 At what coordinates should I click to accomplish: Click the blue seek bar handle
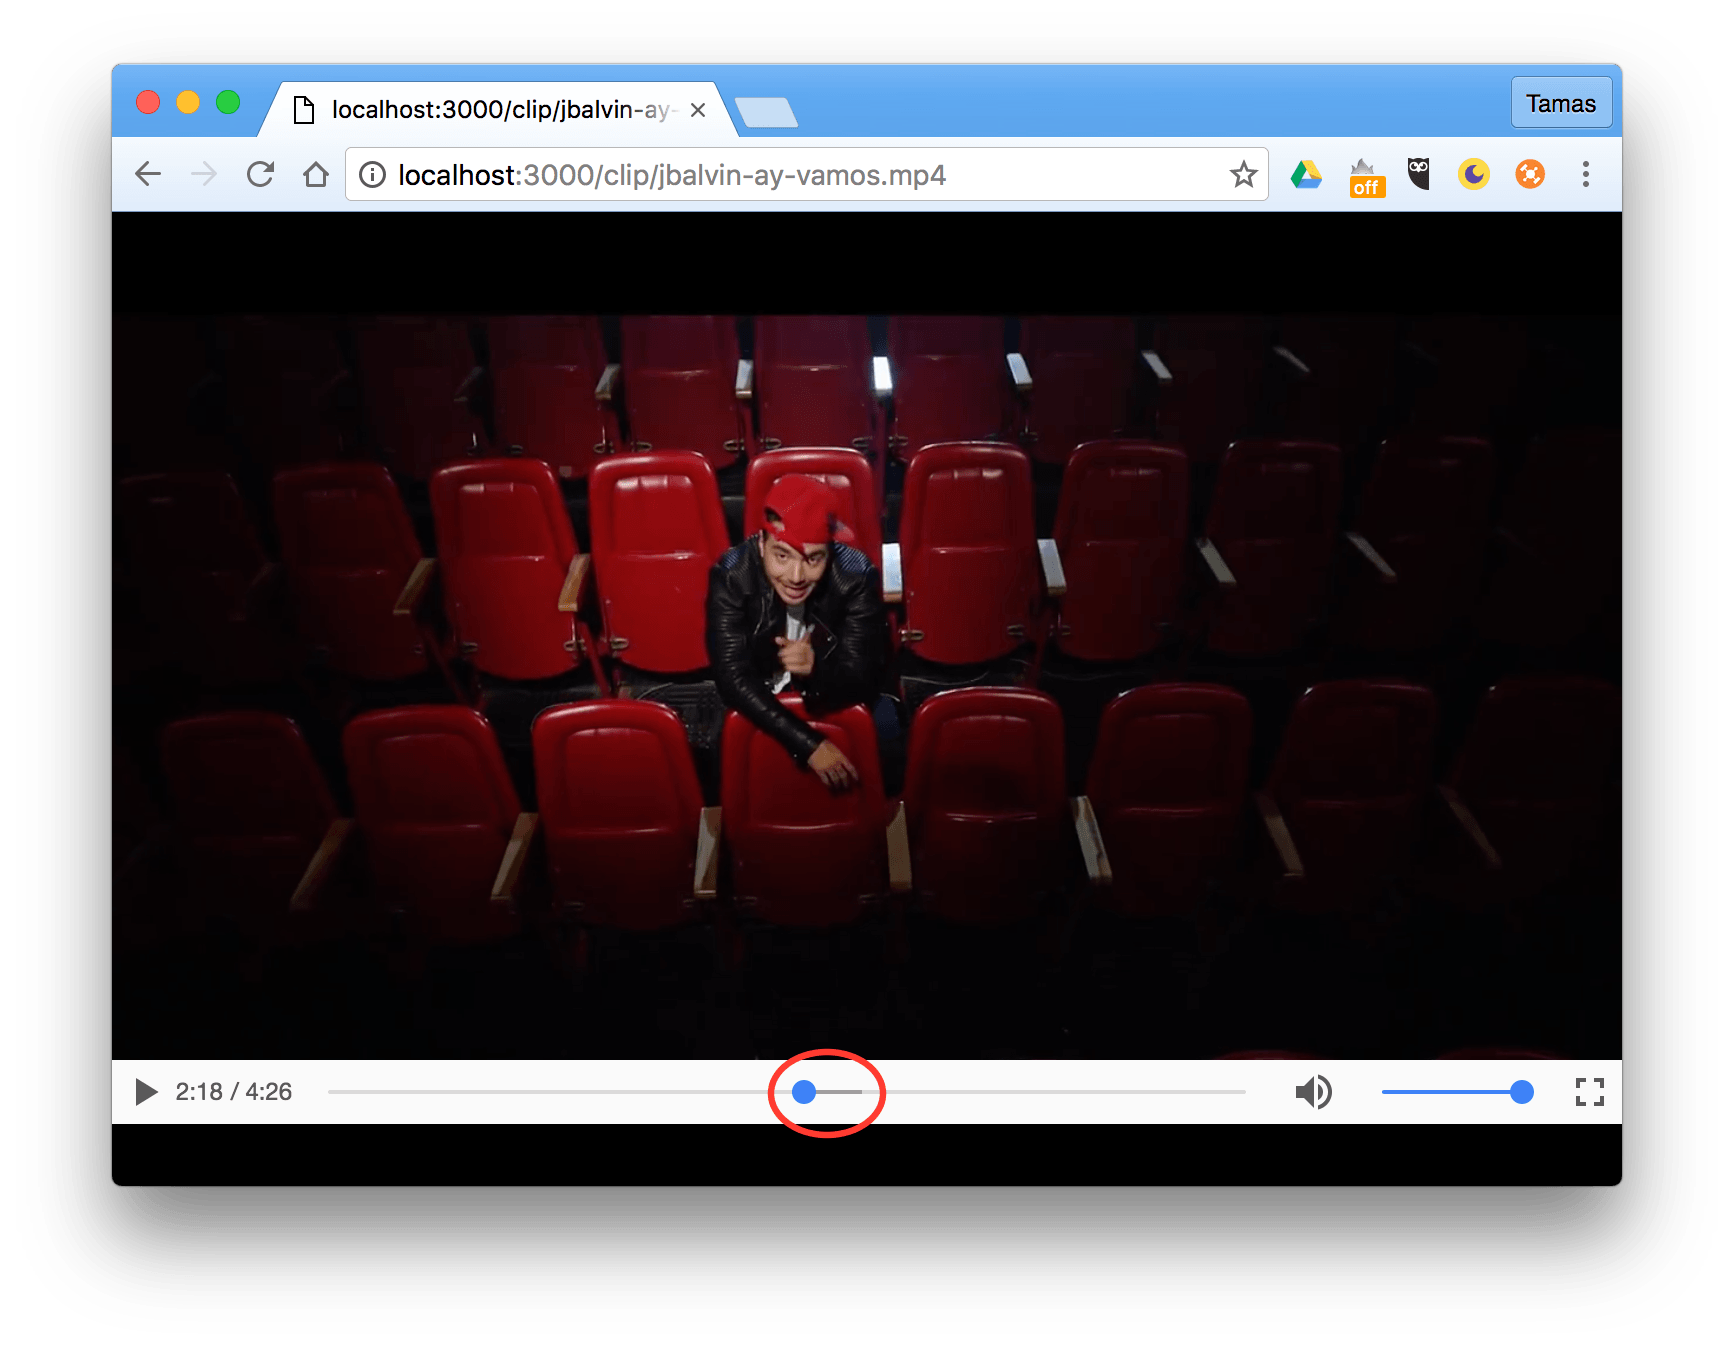click(x=804, y=1092)
